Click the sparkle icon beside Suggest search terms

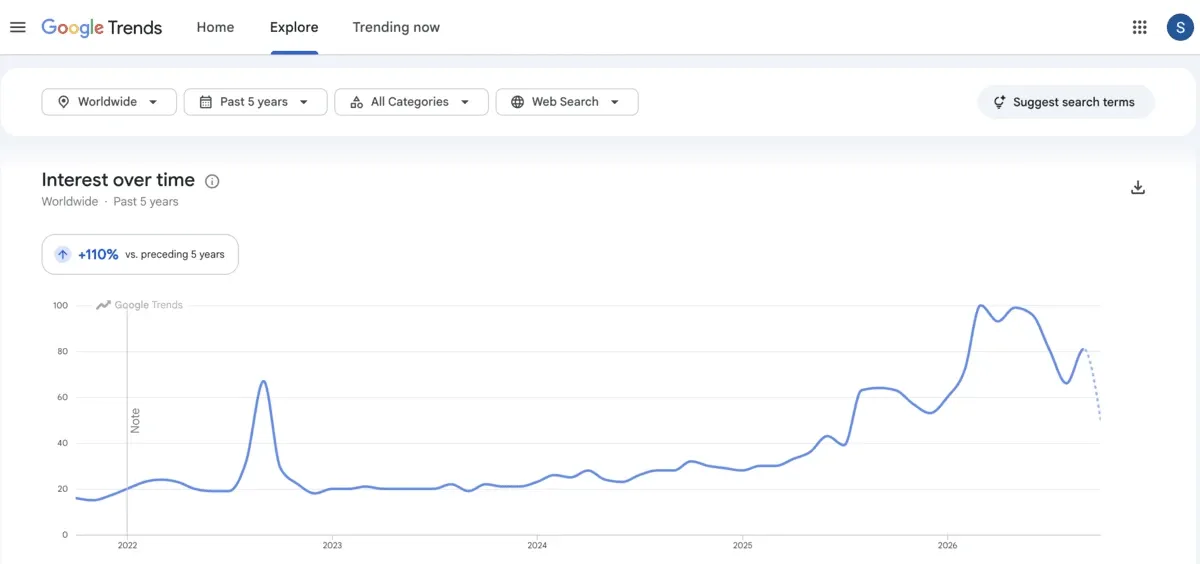999,102
